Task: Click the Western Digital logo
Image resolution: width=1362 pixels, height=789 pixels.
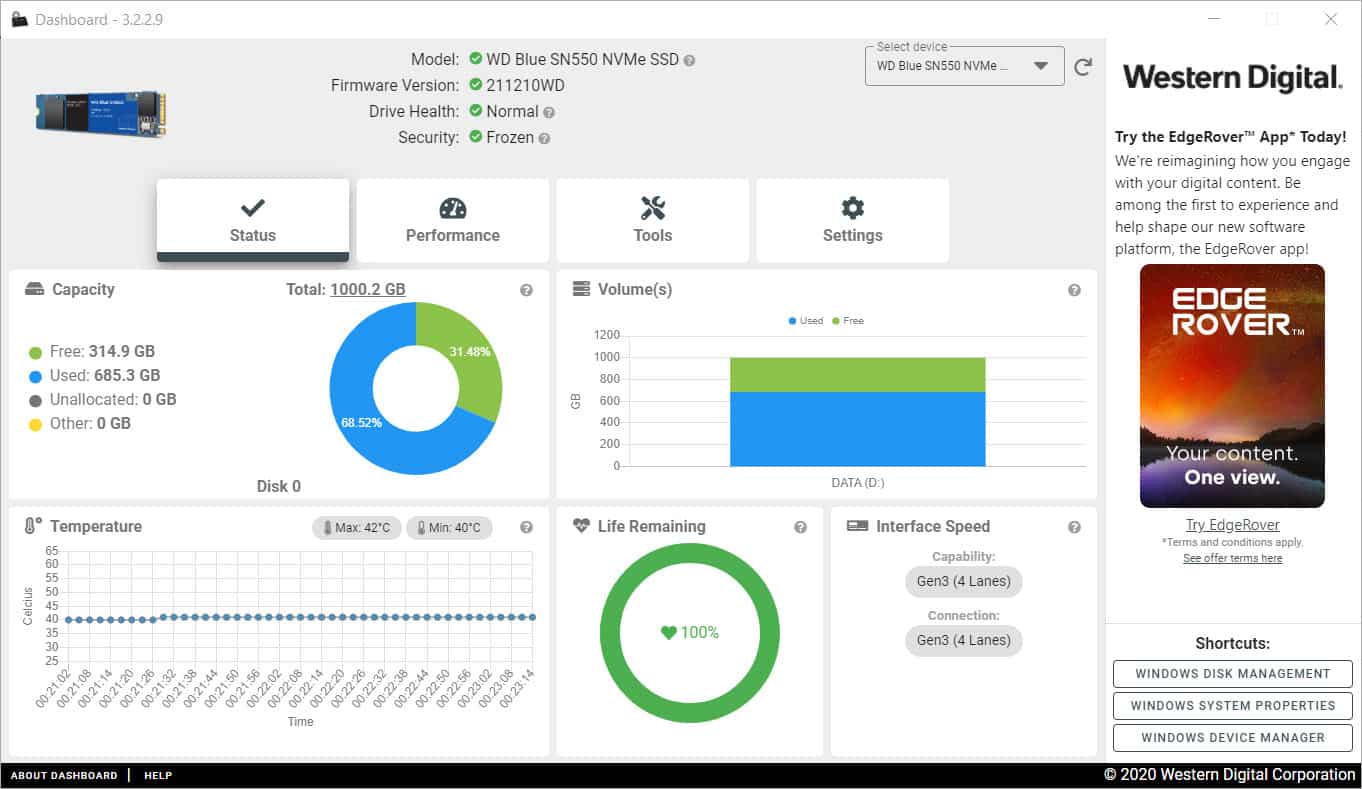Action: coord(1233,78)
